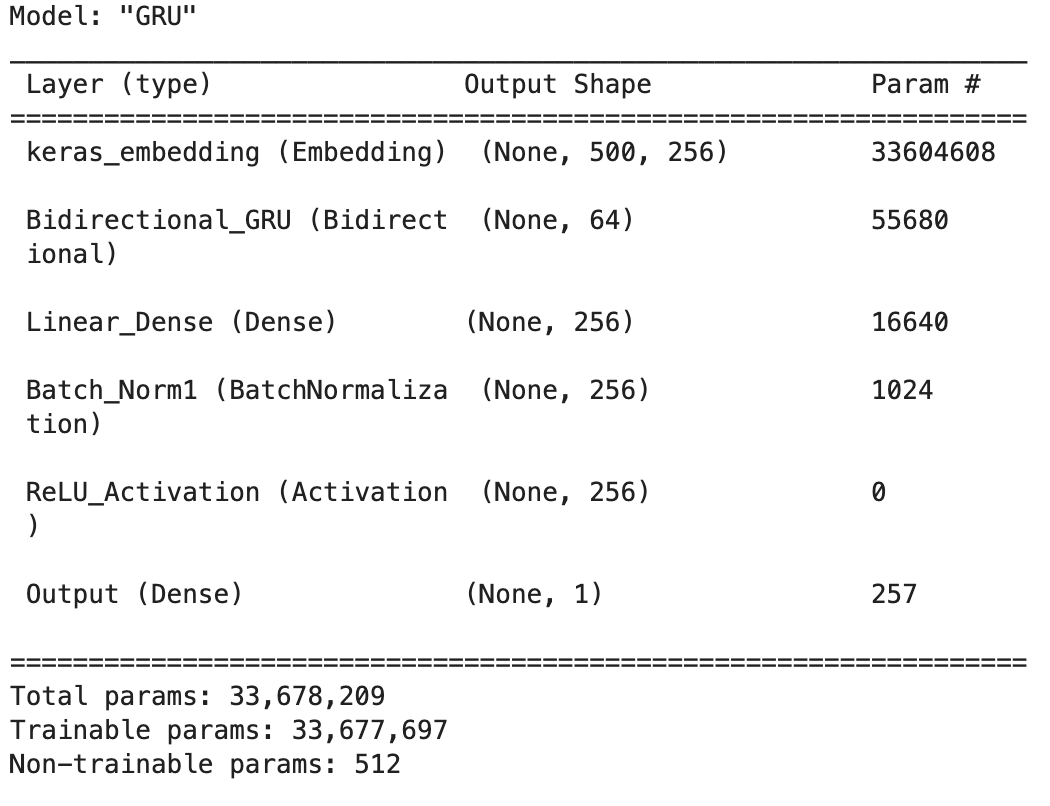The height and width of the screenshot is (806, 1050).
Task: Click the Non-trainable params: 512 line
Action: pos(205,764)
